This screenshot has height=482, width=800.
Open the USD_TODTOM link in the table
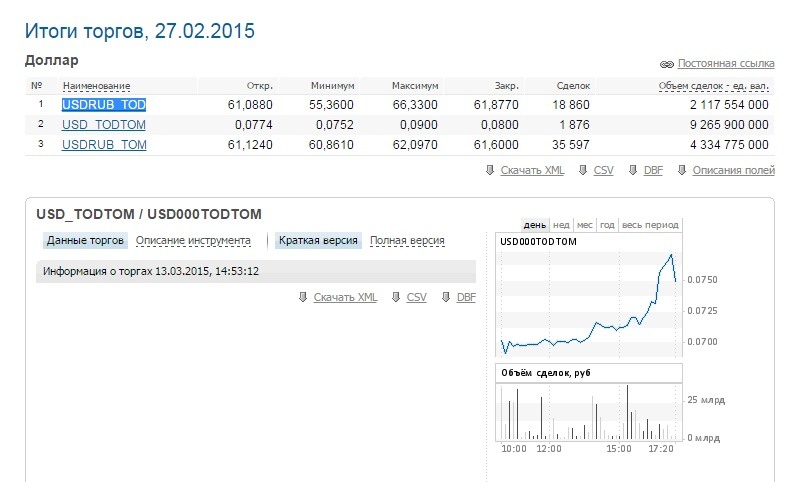[104, 125]
